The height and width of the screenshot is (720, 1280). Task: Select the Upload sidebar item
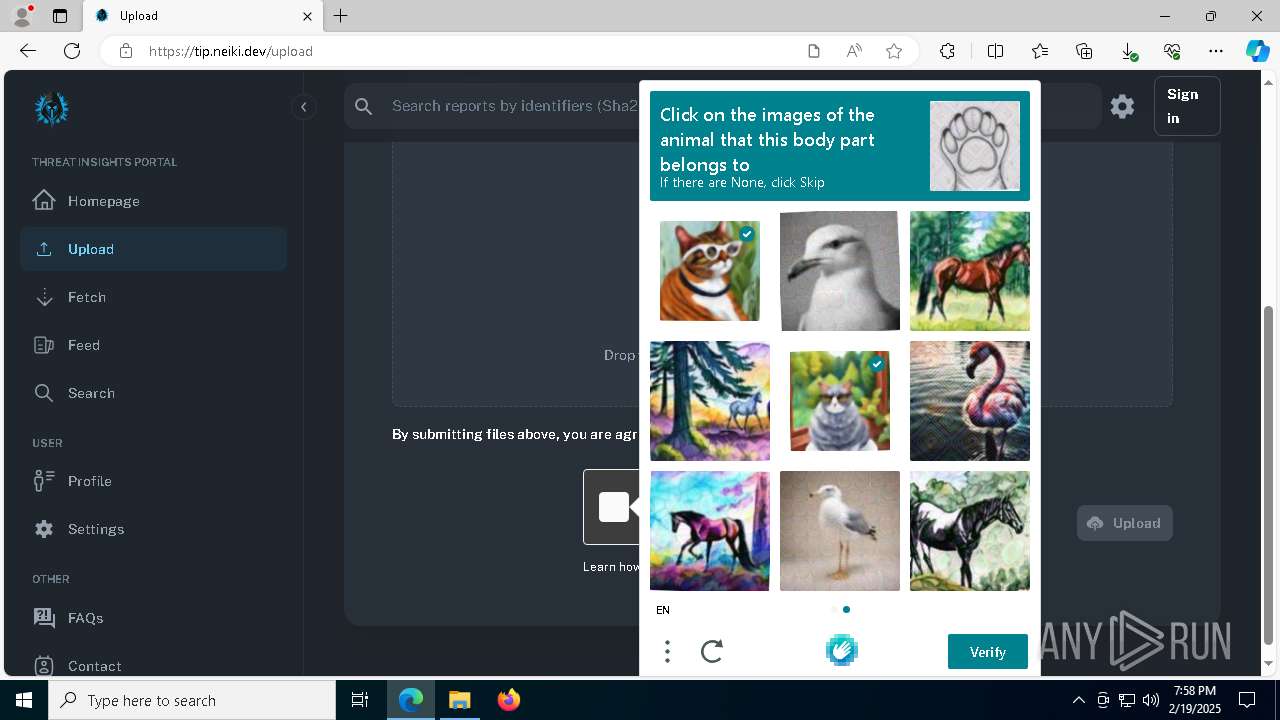[153, 249]
